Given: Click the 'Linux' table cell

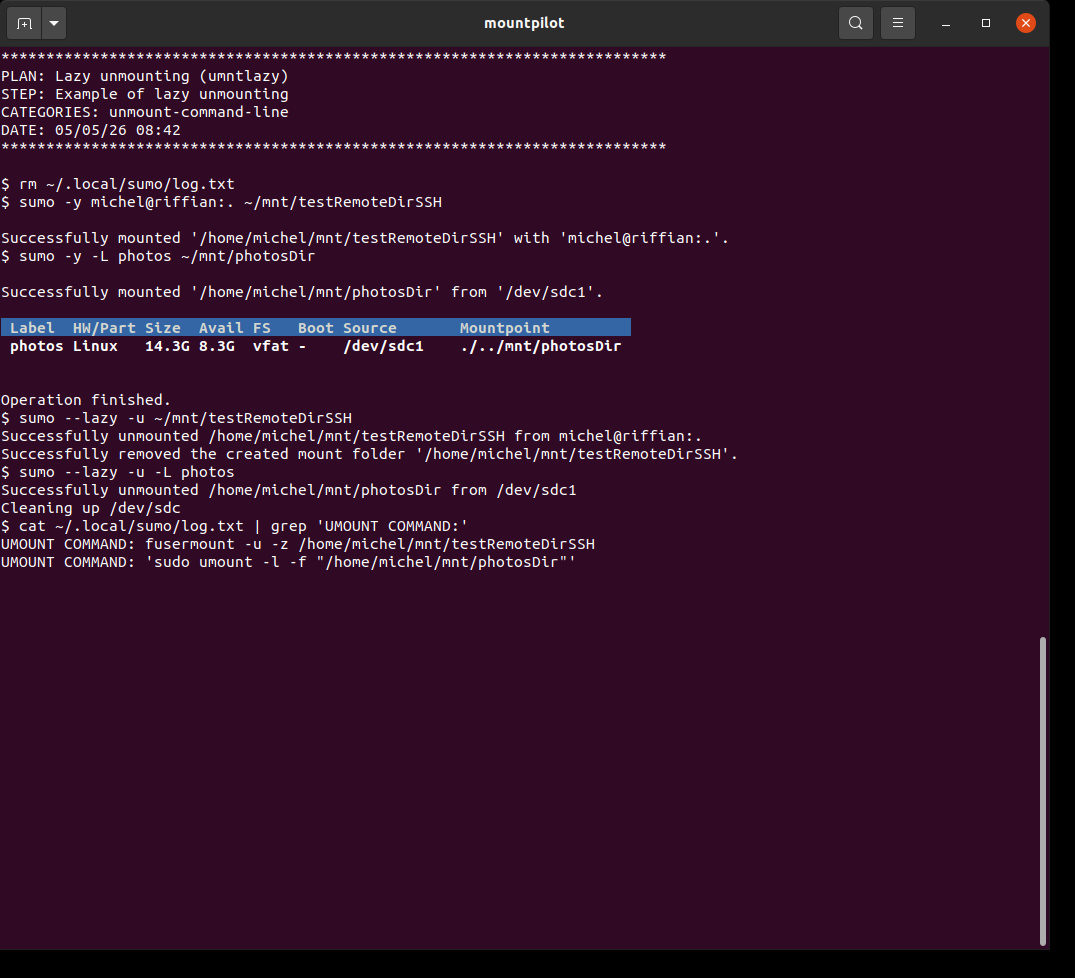Looking at the screenshot, I should click(95, 346).
